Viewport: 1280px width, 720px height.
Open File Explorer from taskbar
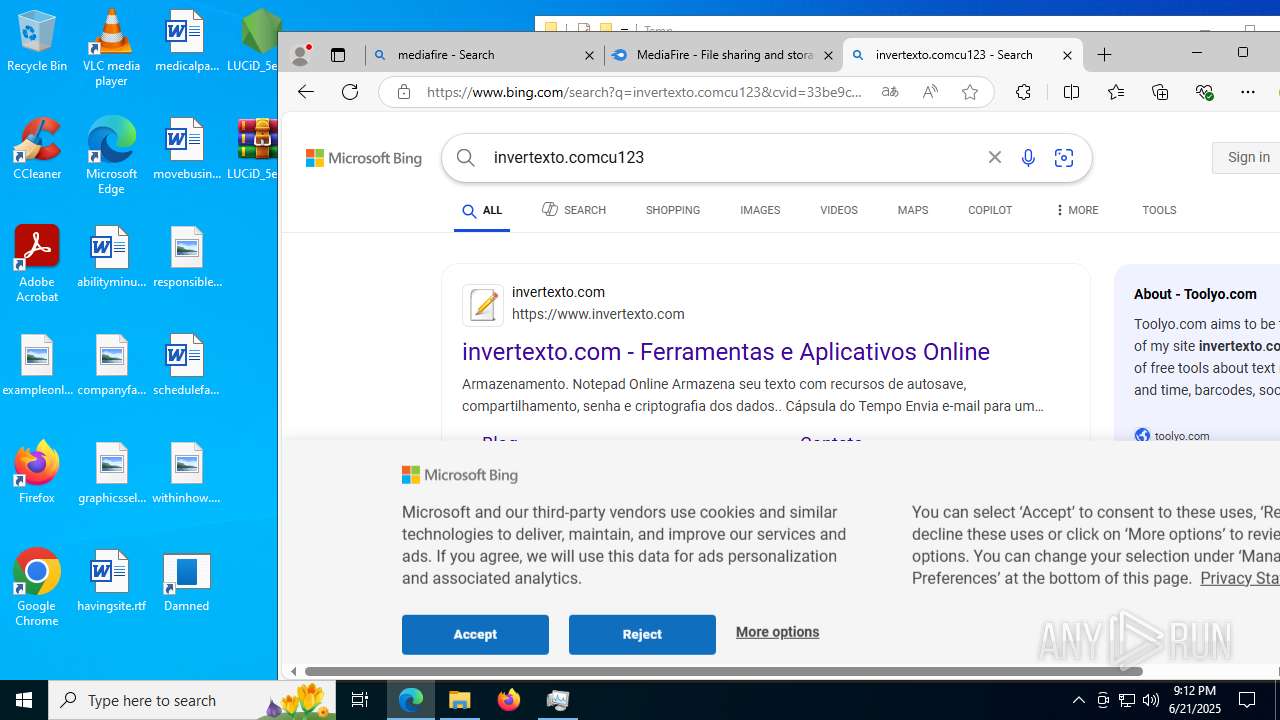point(460,700)
